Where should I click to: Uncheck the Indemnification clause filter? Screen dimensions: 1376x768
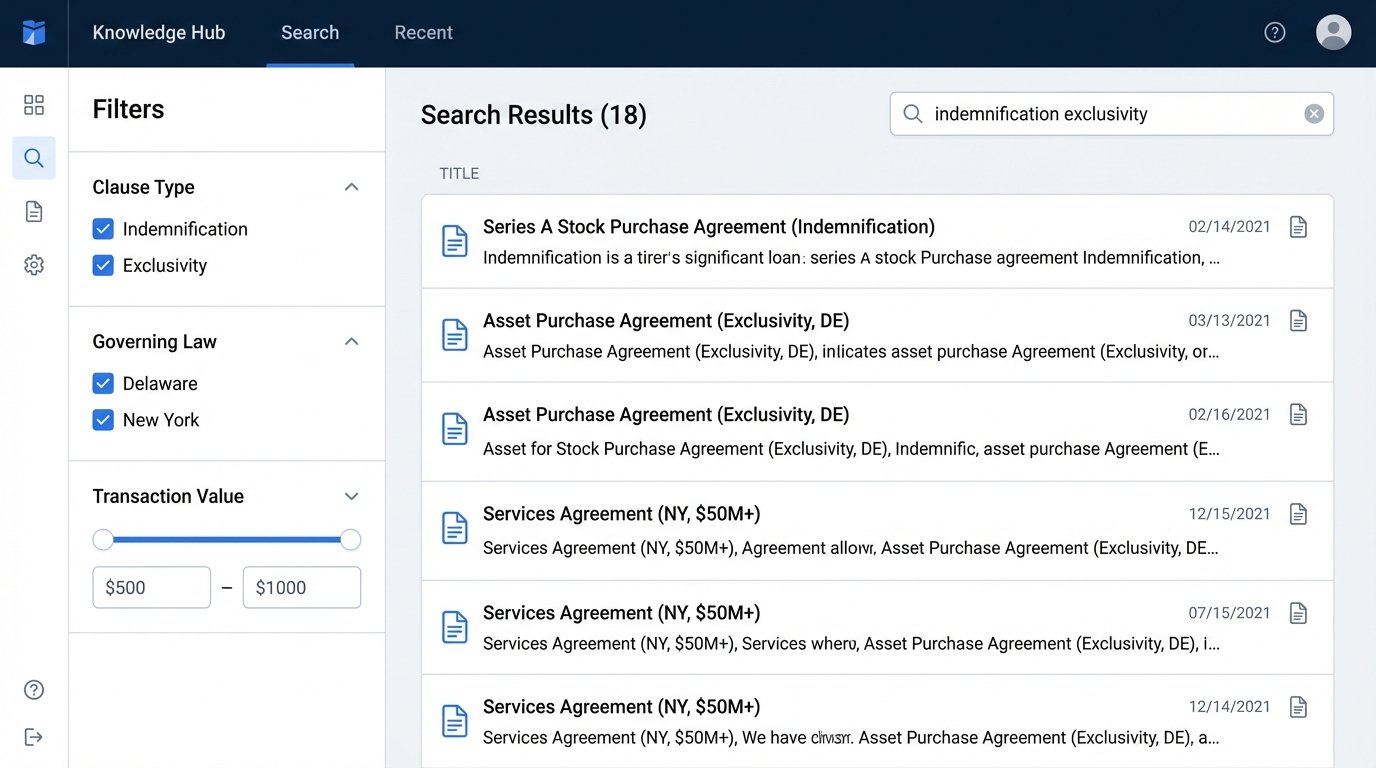click(x=103, y=229)
